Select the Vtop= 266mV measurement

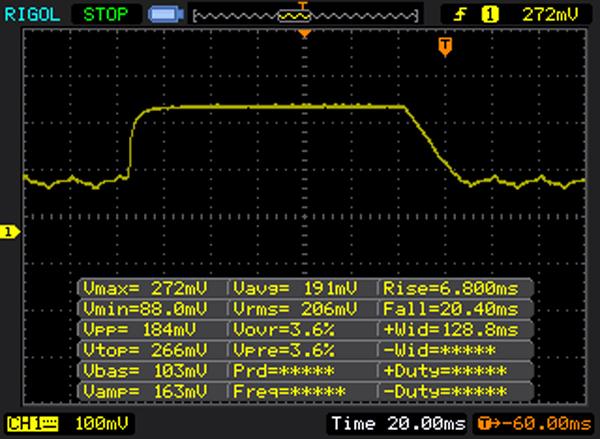(x=152, y=350)
